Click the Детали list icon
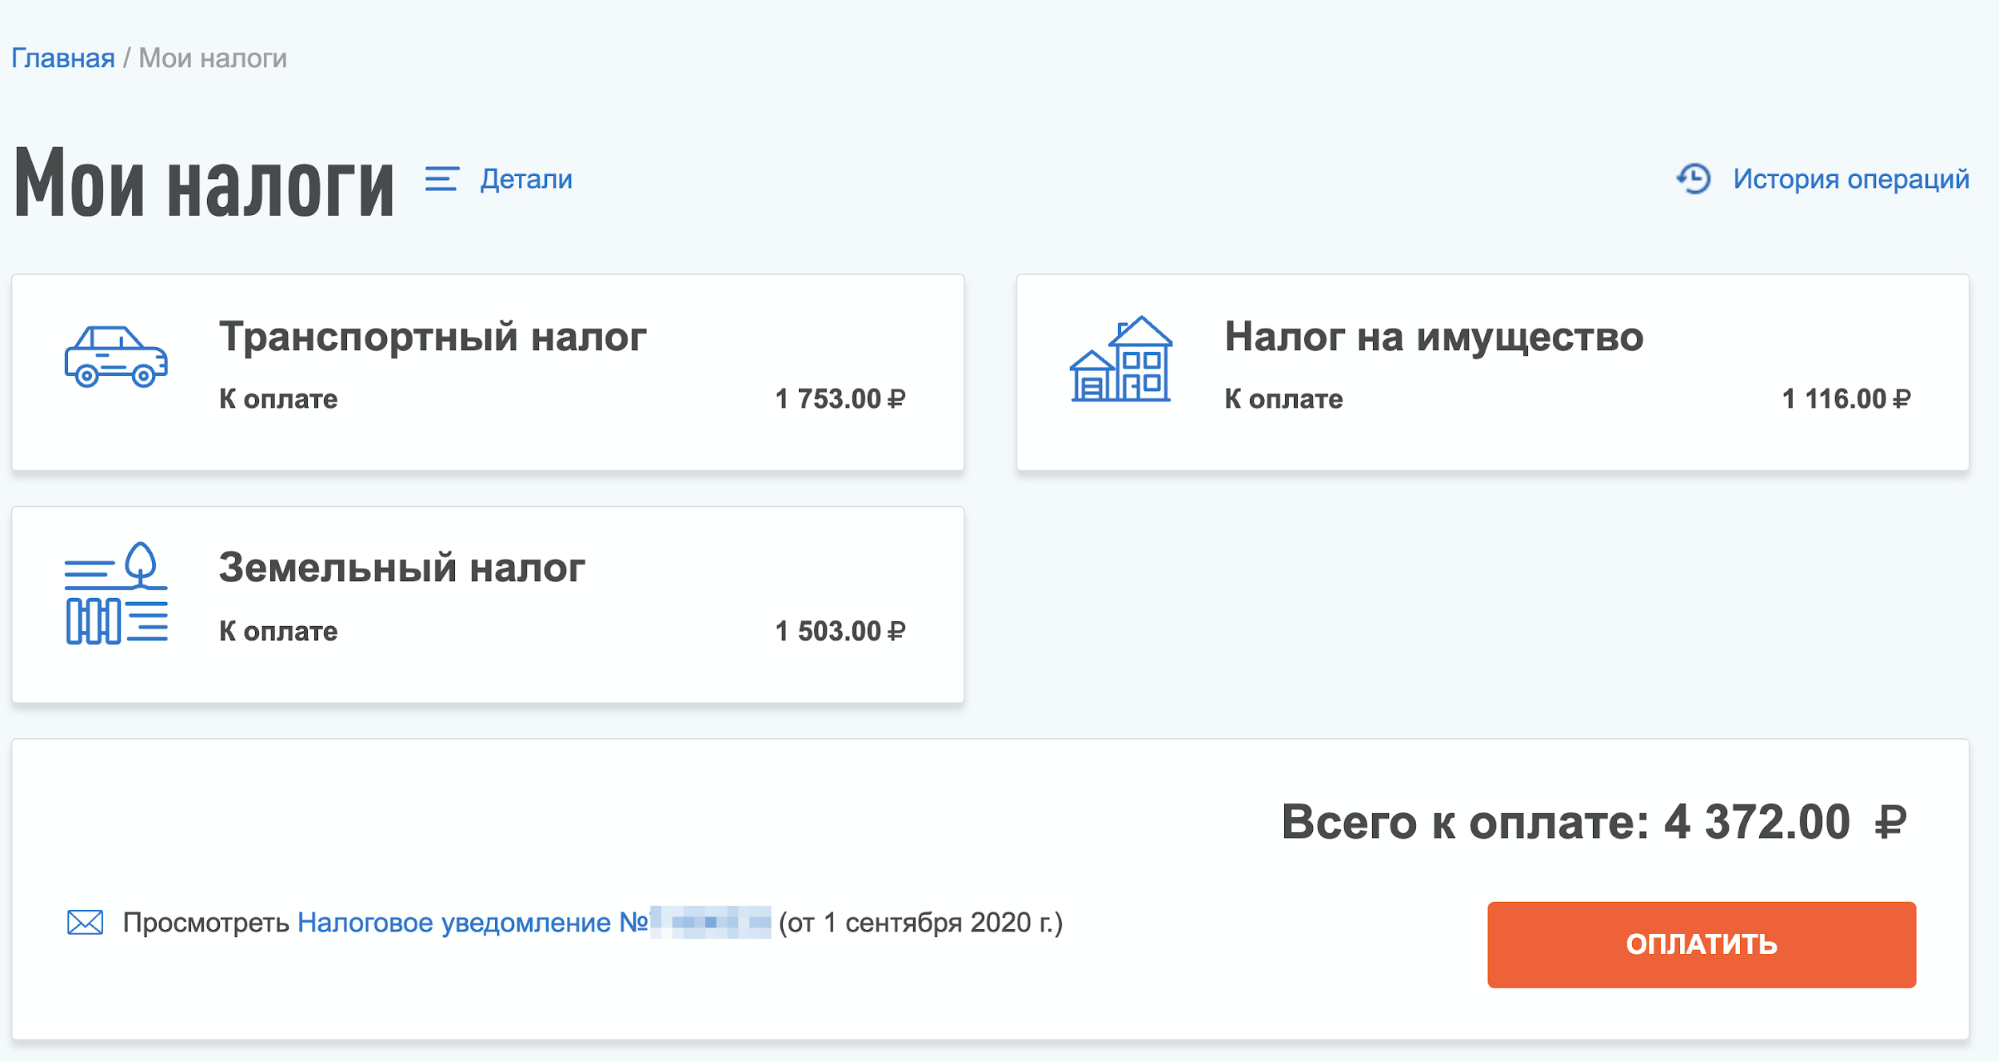 pos(442,179)
